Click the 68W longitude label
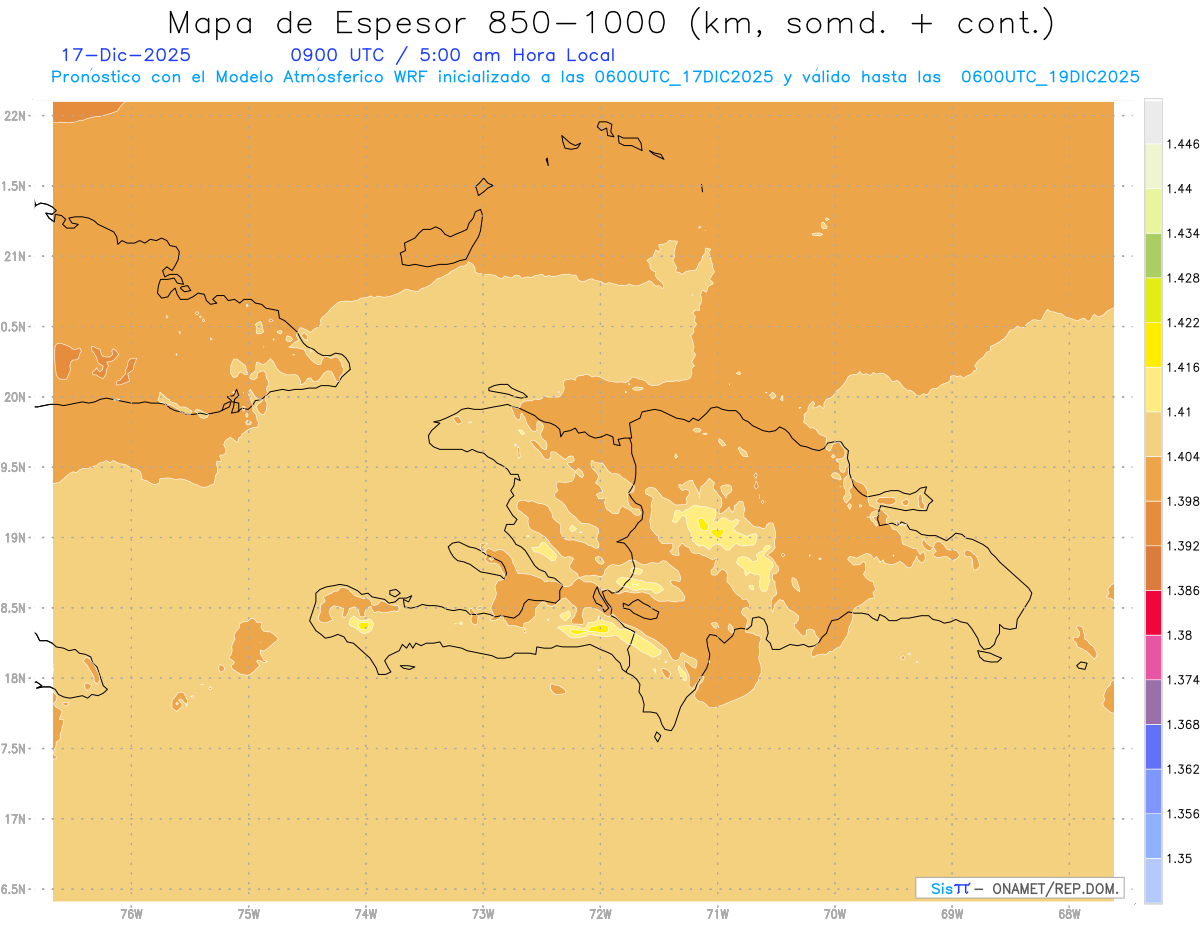This screenshot has width=1200, height=927. coord(1069,914)
